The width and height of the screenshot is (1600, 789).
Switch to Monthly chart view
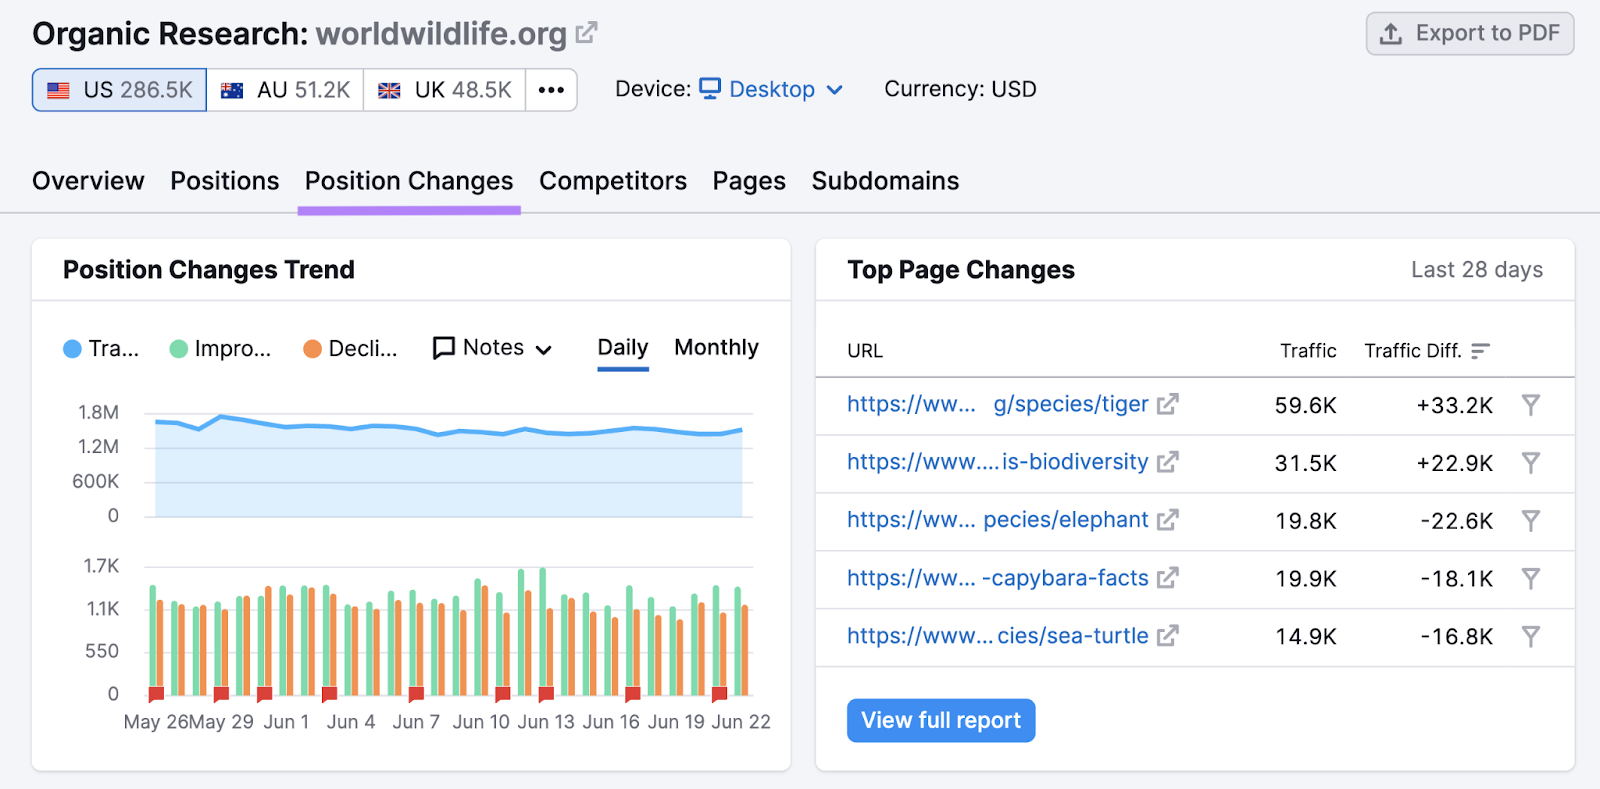(716, 348)
